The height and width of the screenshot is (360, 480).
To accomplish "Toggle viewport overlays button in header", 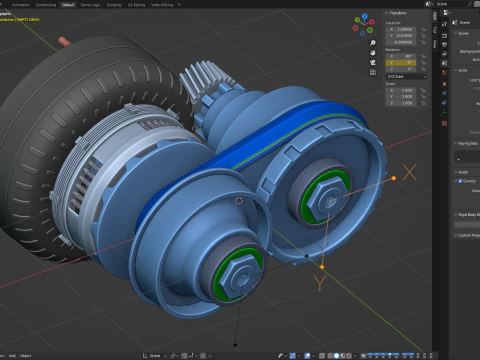I will pos(308,356).
